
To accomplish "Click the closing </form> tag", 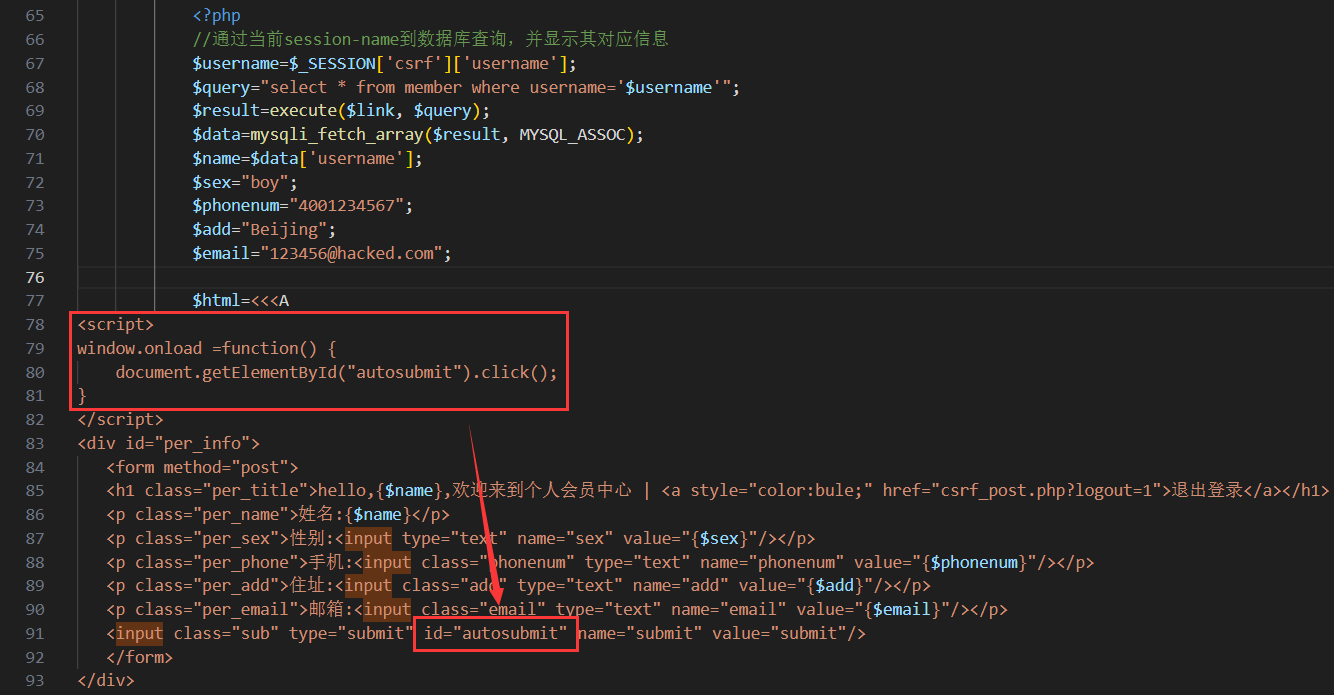I will (x=140, y=658).
